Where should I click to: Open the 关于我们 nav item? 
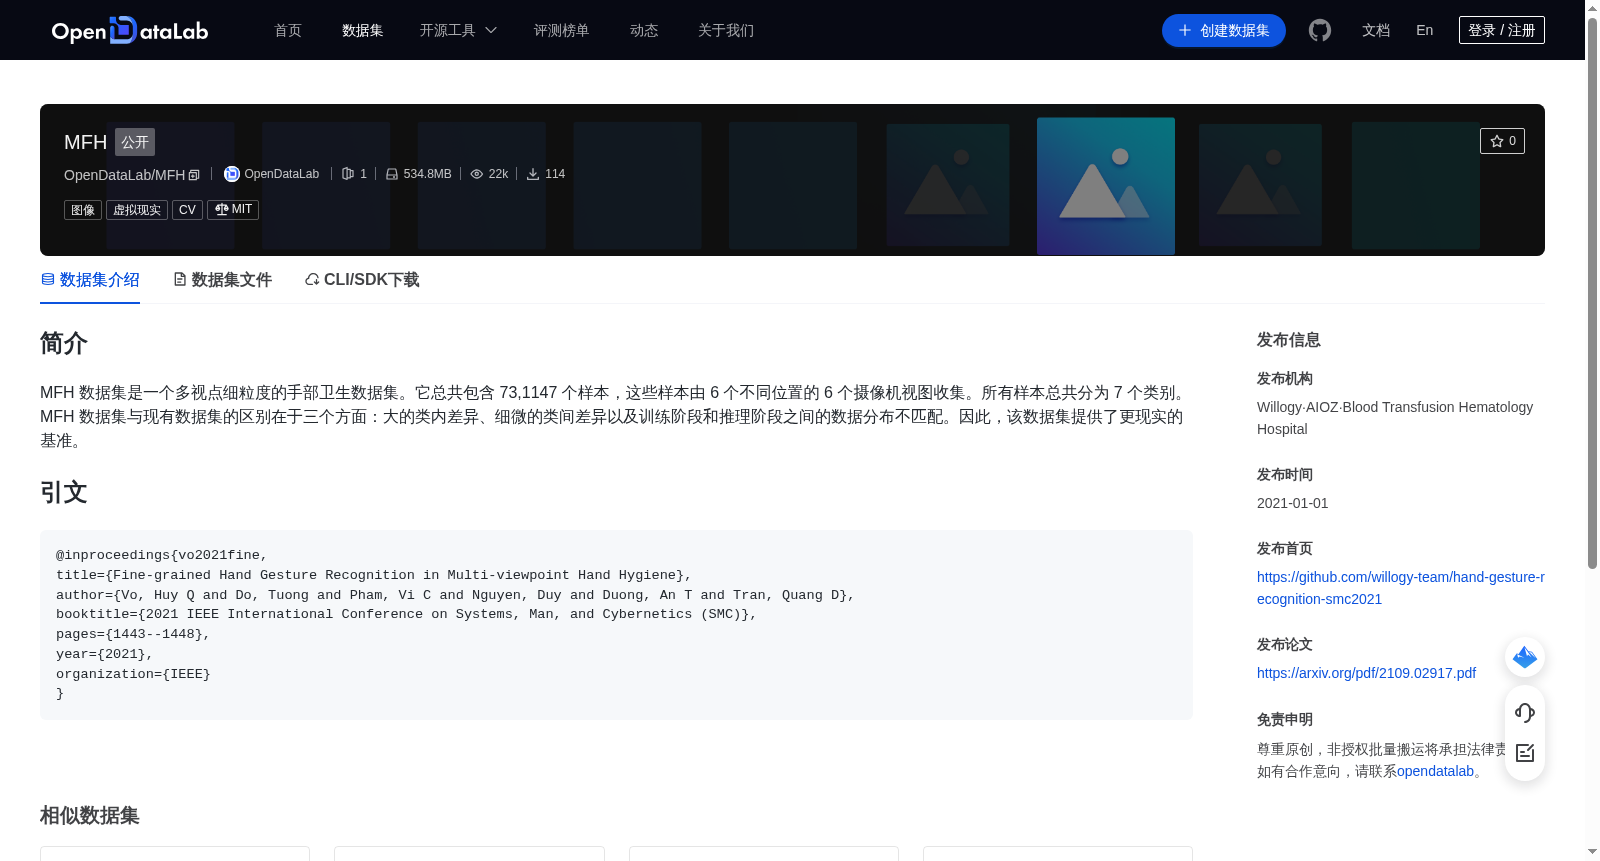[726, 30]
